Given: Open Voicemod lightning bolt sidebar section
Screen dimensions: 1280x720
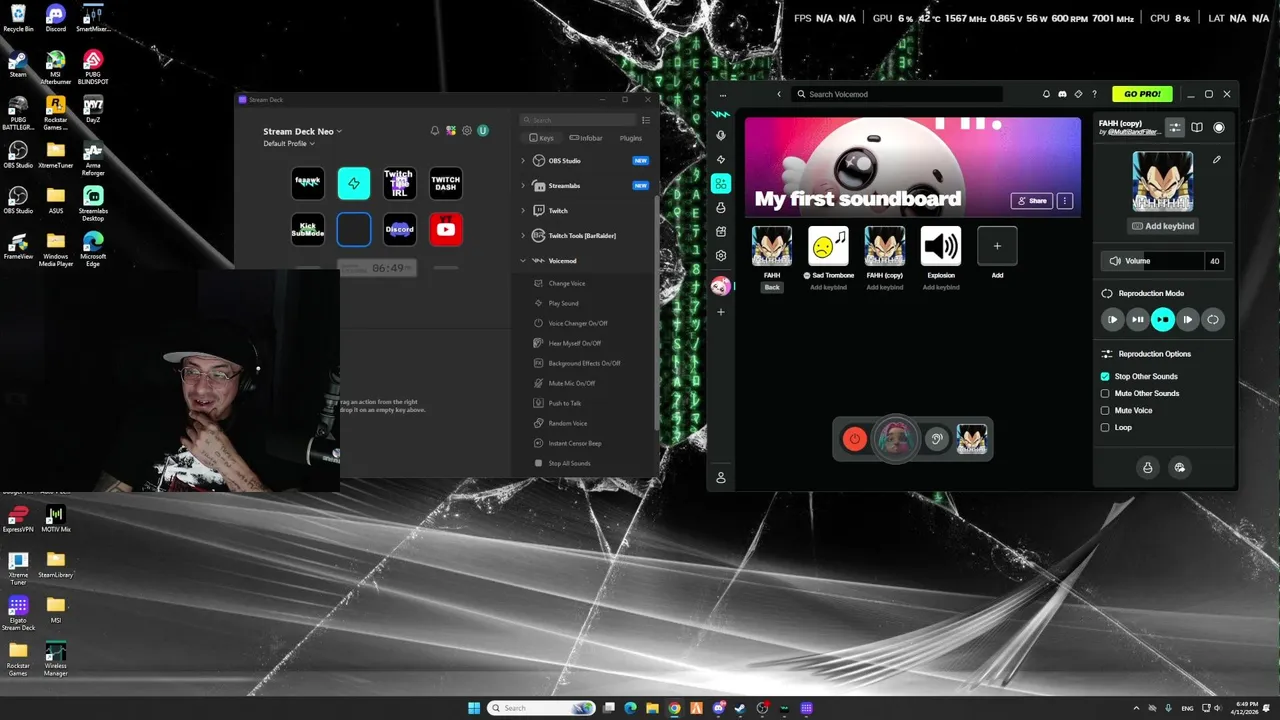Looking at the screenshot, I should tap(721, 160).
